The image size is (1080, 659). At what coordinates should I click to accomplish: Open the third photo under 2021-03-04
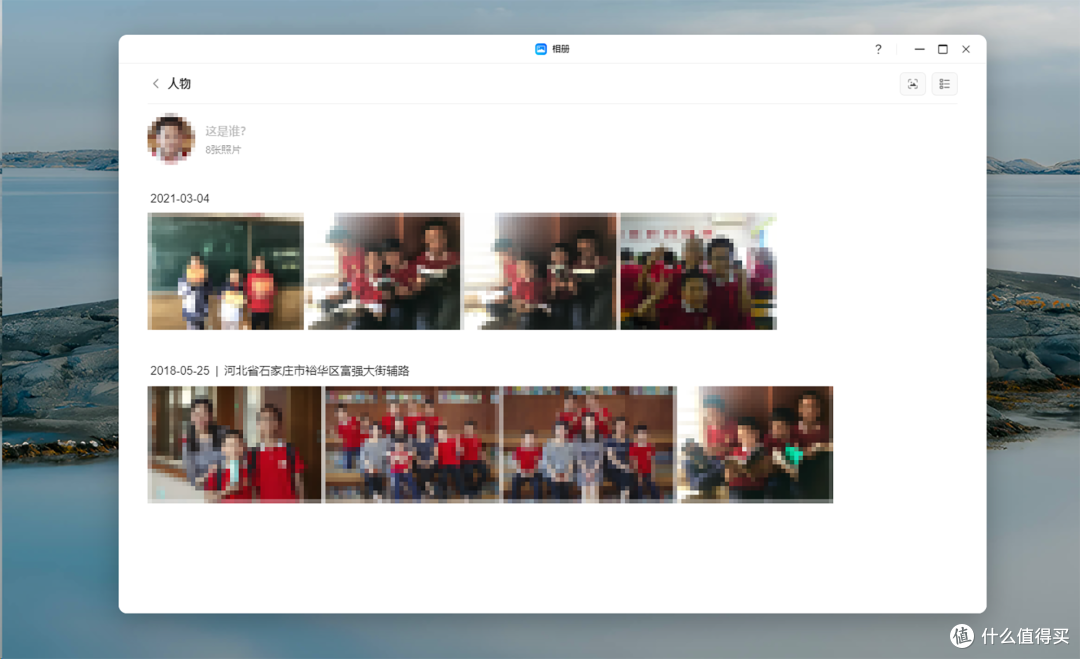pos(540,271)
